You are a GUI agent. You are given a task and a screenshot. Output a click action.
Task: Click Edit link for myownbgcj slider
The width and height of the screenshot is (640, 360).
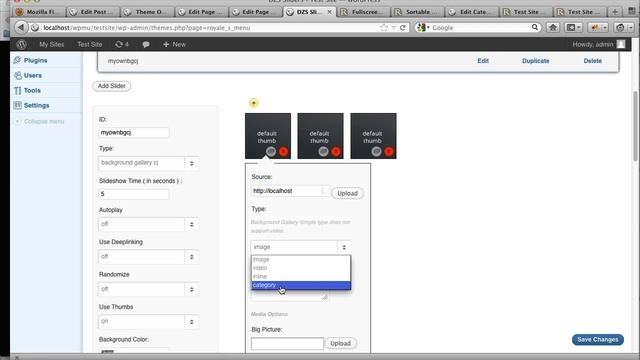[x=483, y=61]
